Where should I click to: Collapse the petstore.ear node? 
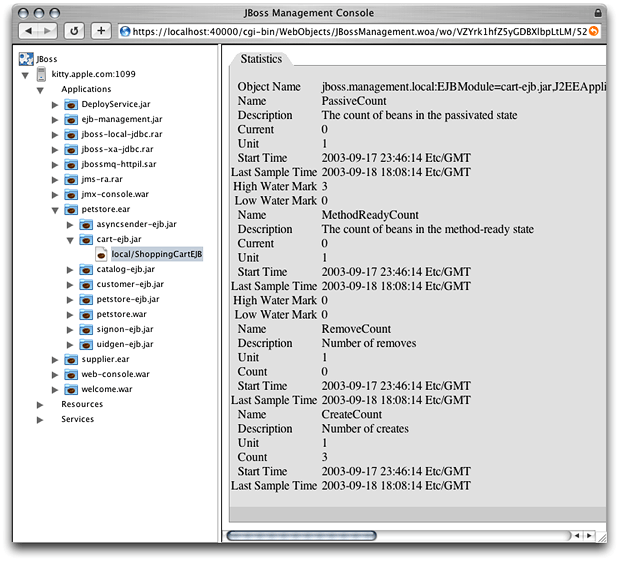55,210
